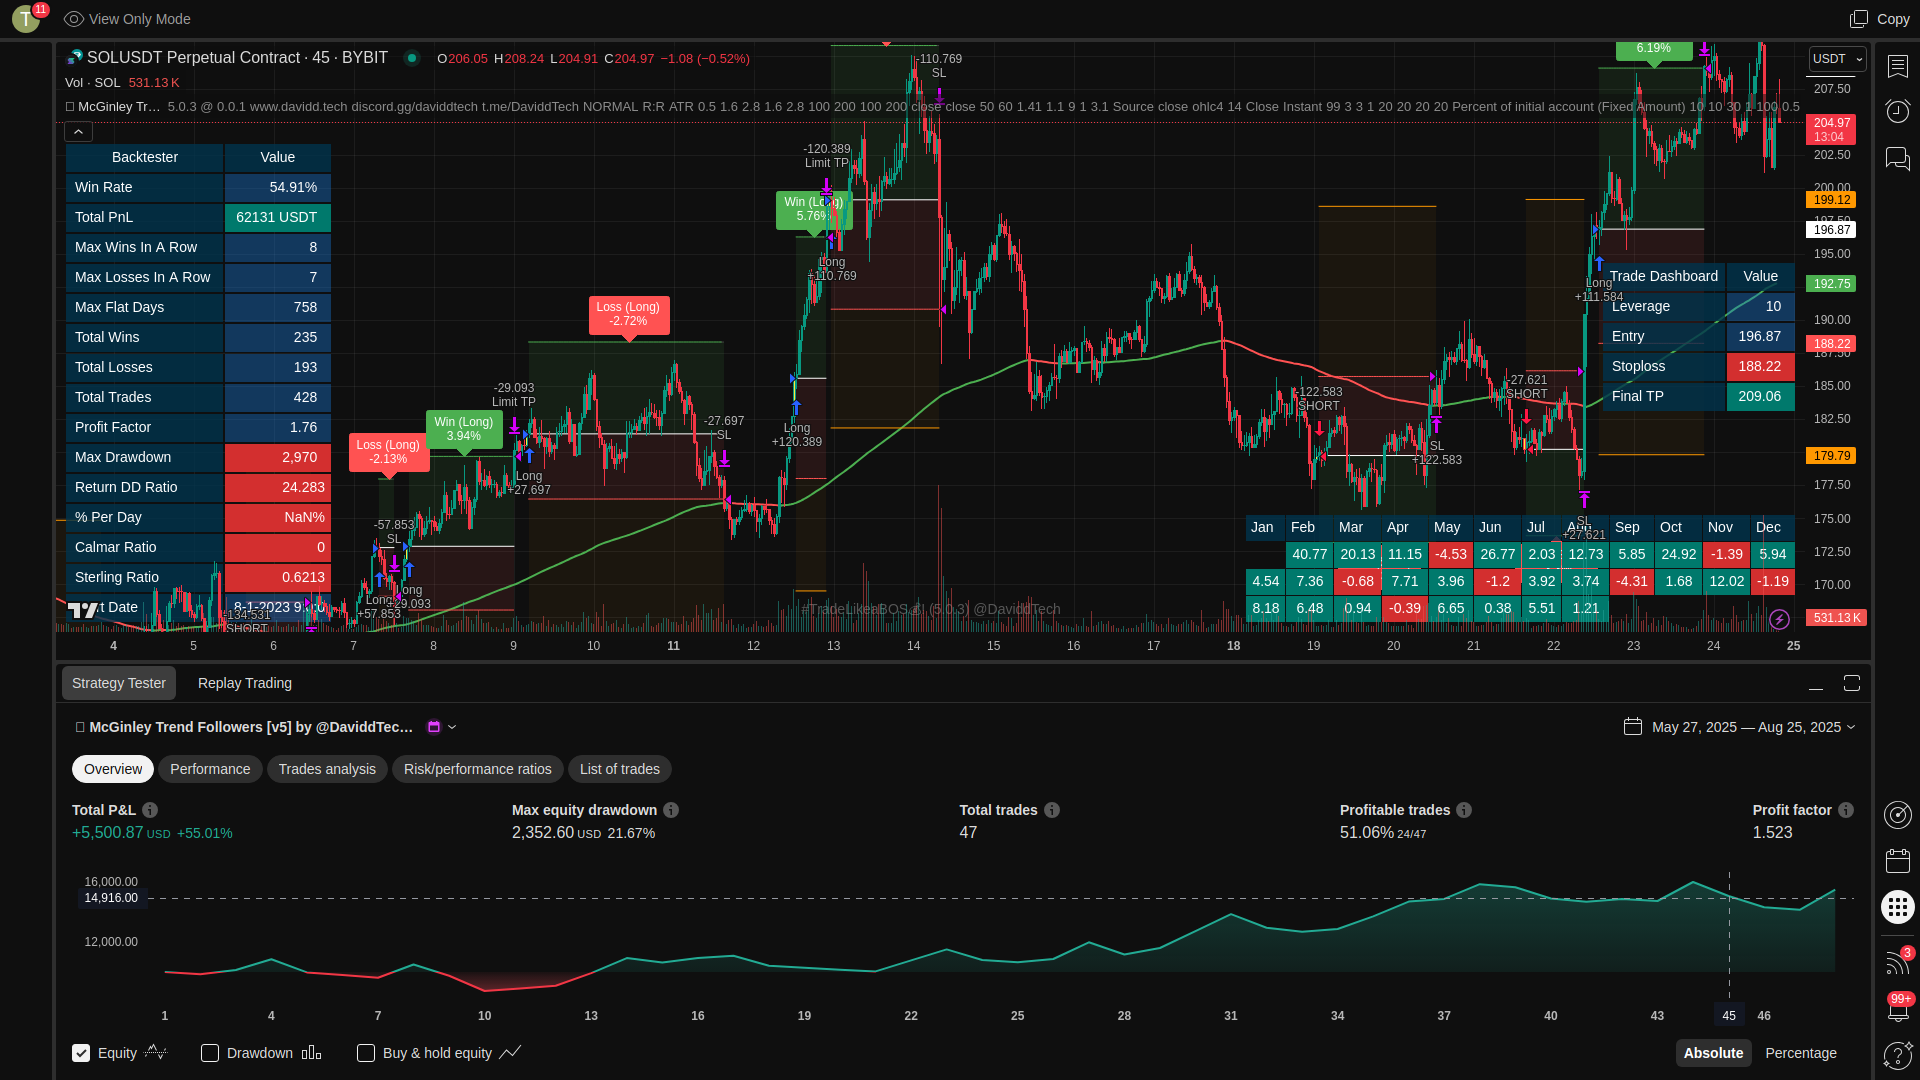Show info for Profit factor
The height and width of the screenshot is (1080, 1920).
pyautogui.click(x=1846, y=810)
